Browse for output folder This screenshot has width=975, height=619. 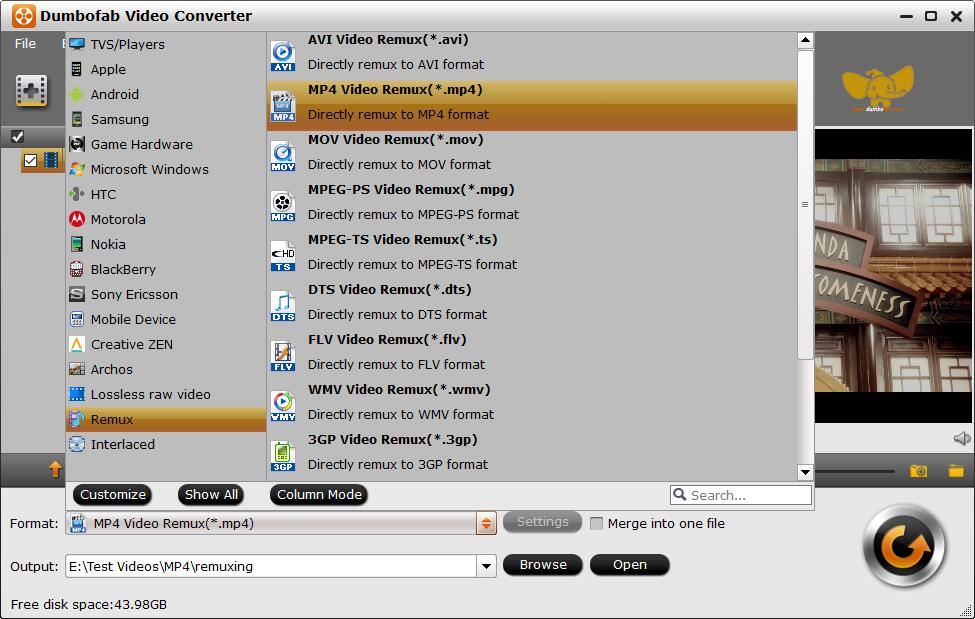pyautogui.click(x=543, y=565)
